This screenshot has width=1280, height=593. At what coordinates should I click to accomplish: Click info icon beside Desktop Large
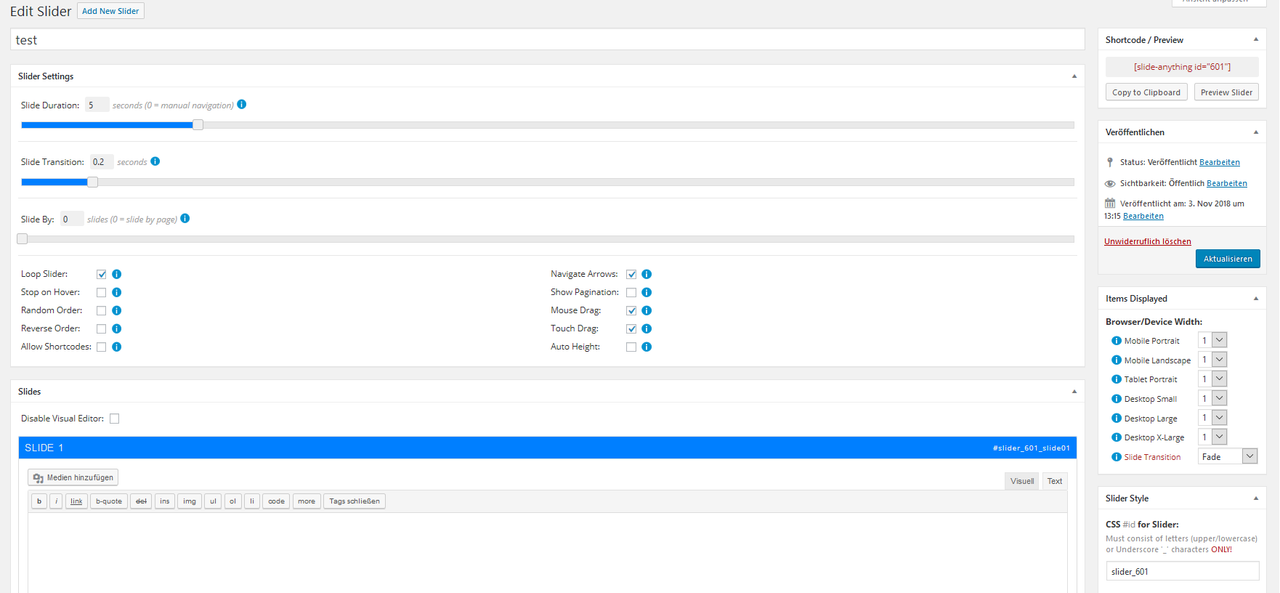pos(1117,418)
